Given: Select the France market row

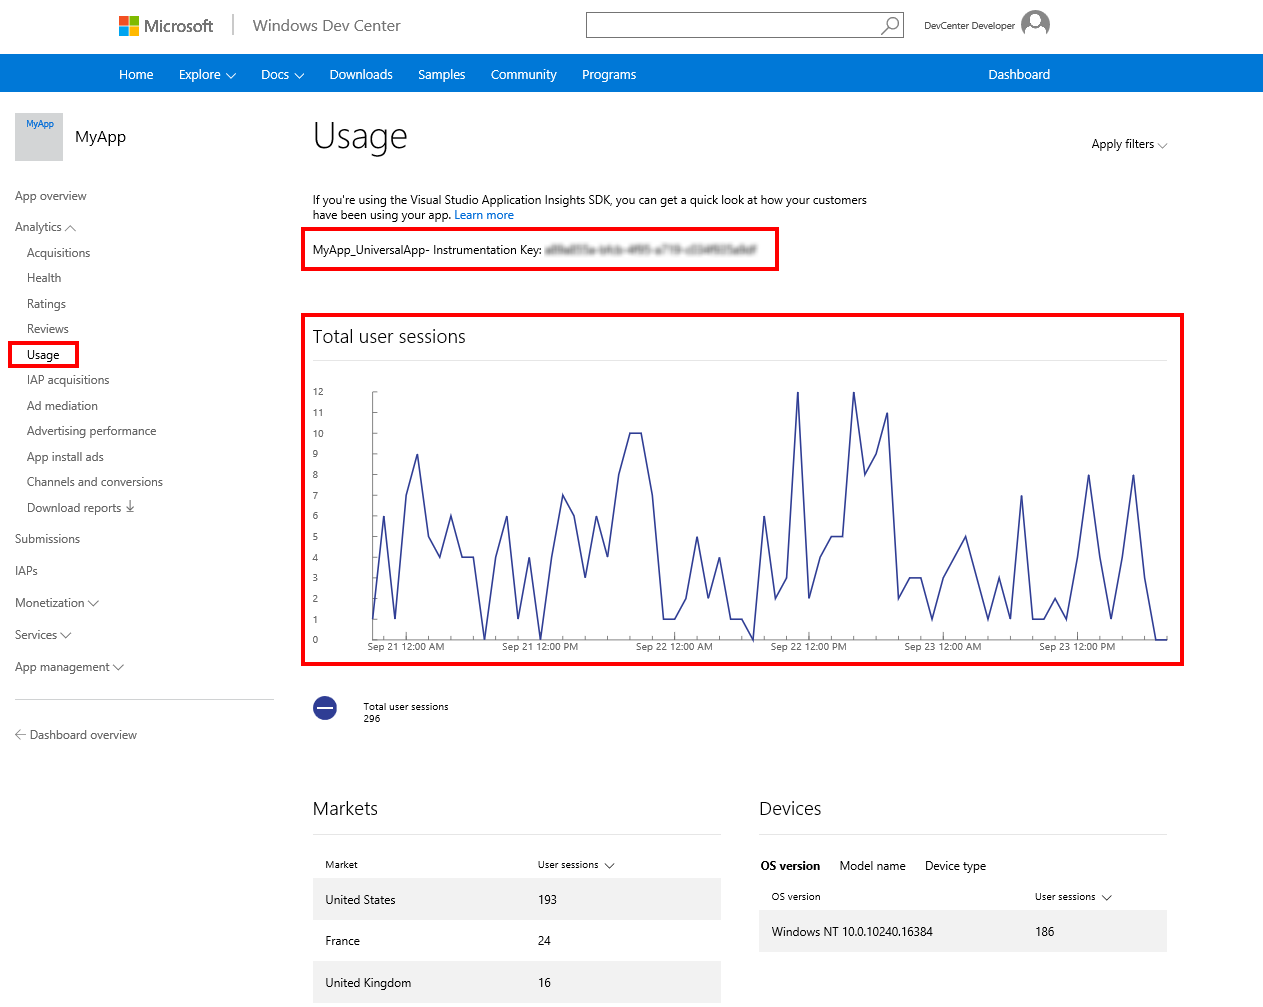Looking at the screenshot, I should [516, 941].
